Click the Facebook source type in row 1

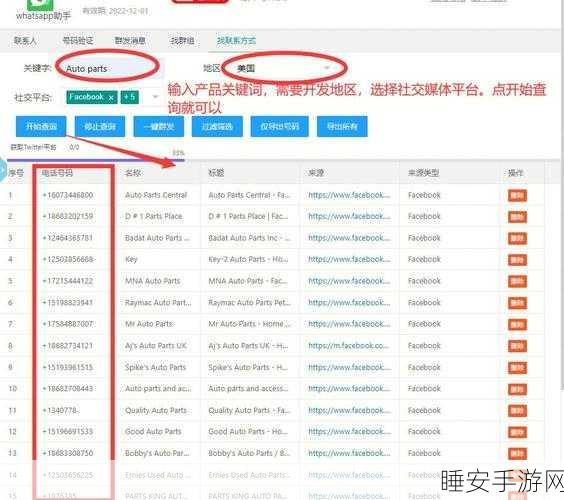coord(424,195)
